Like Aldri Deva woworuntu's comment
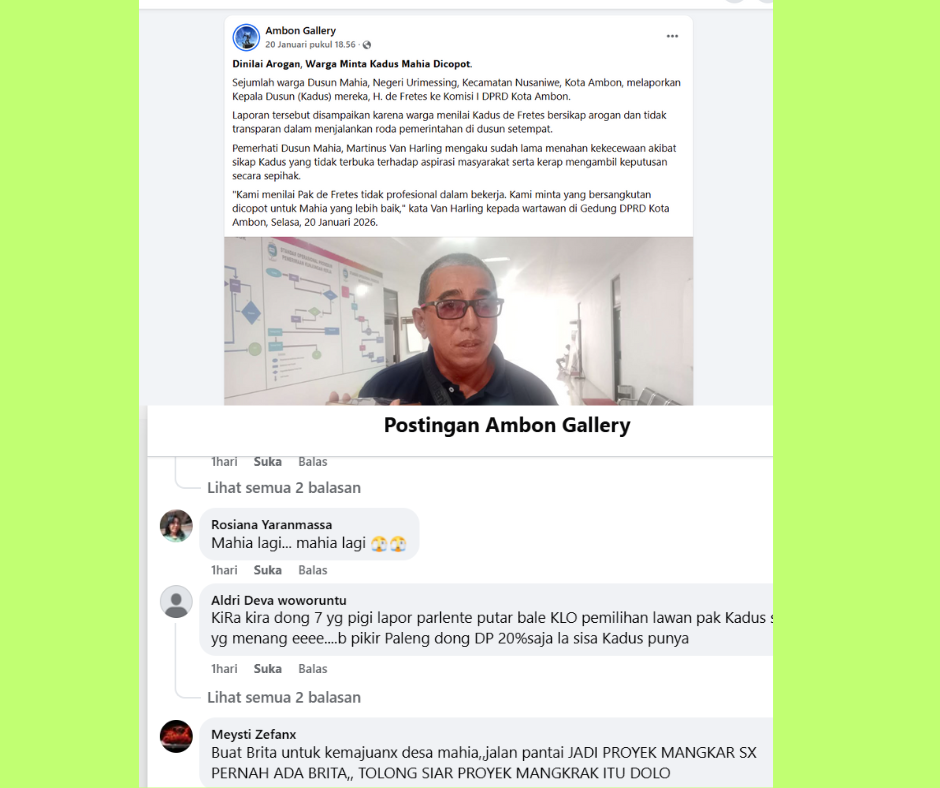The height and width of the screenshot is (788, 940). (x=267, y=669)
